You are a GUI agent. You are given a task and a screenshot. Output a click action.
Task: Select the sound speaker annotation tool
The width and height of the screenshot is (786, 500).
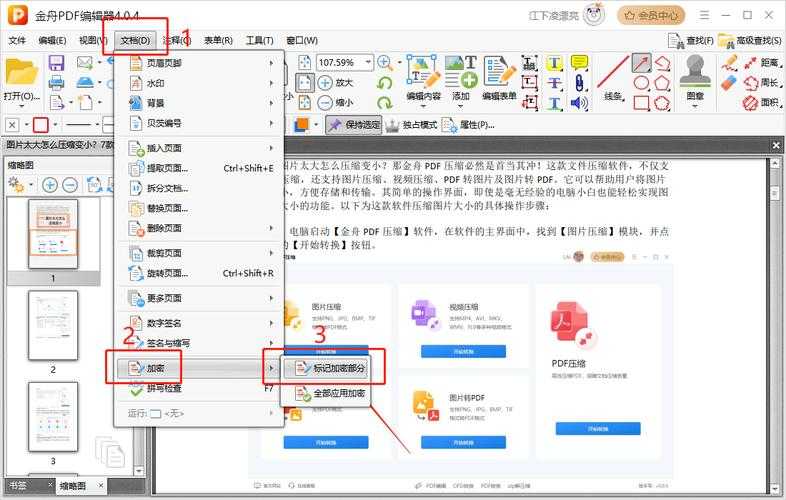point(579,103)
